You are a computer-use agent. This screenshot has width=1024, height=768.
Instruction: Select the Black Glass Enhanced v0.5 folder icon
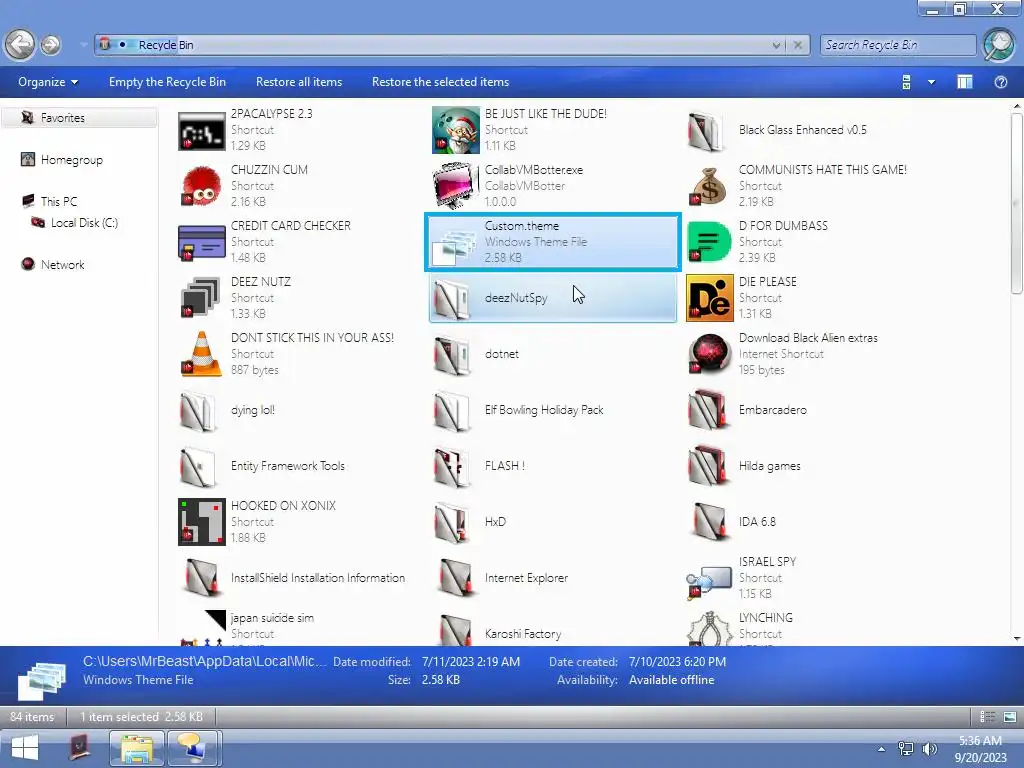click(x=706, y=130)
